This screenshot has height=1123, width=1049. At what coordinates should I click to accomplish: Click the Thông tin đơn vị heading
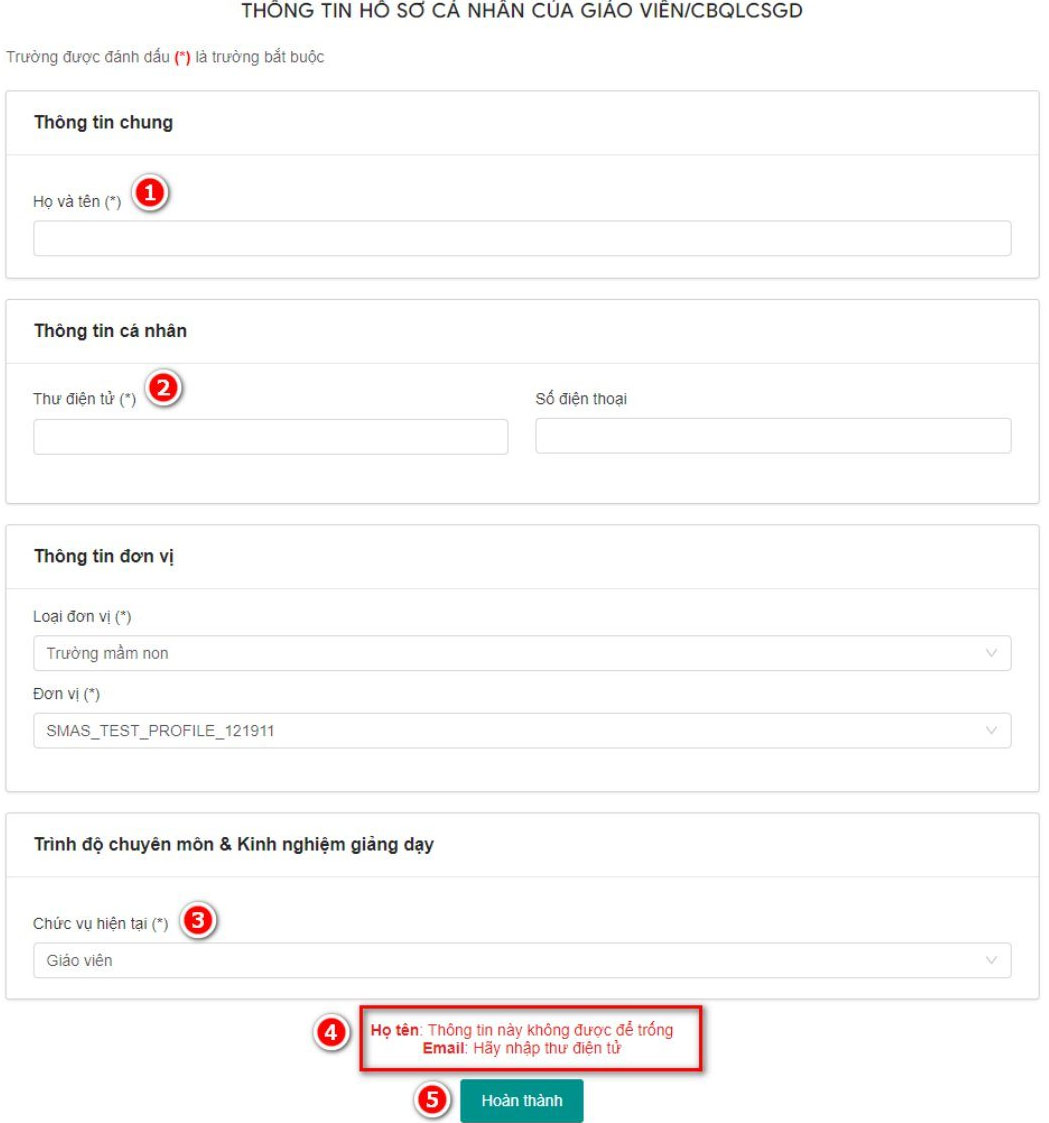pos(104,556)
